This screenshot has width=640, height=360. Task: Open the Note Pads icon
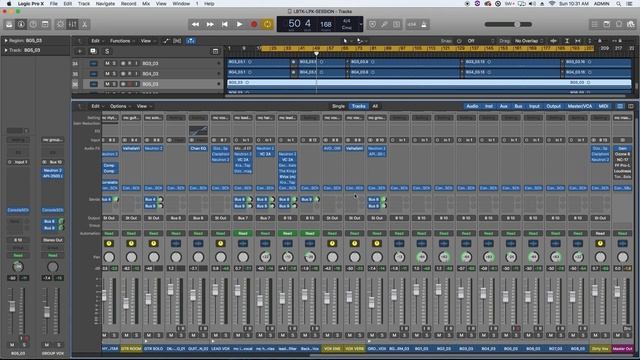coord(607,24)
